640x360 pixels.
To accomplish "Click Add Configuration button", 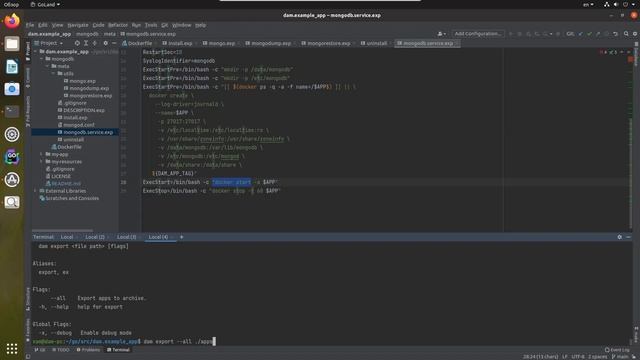I will tap(478, 34).
